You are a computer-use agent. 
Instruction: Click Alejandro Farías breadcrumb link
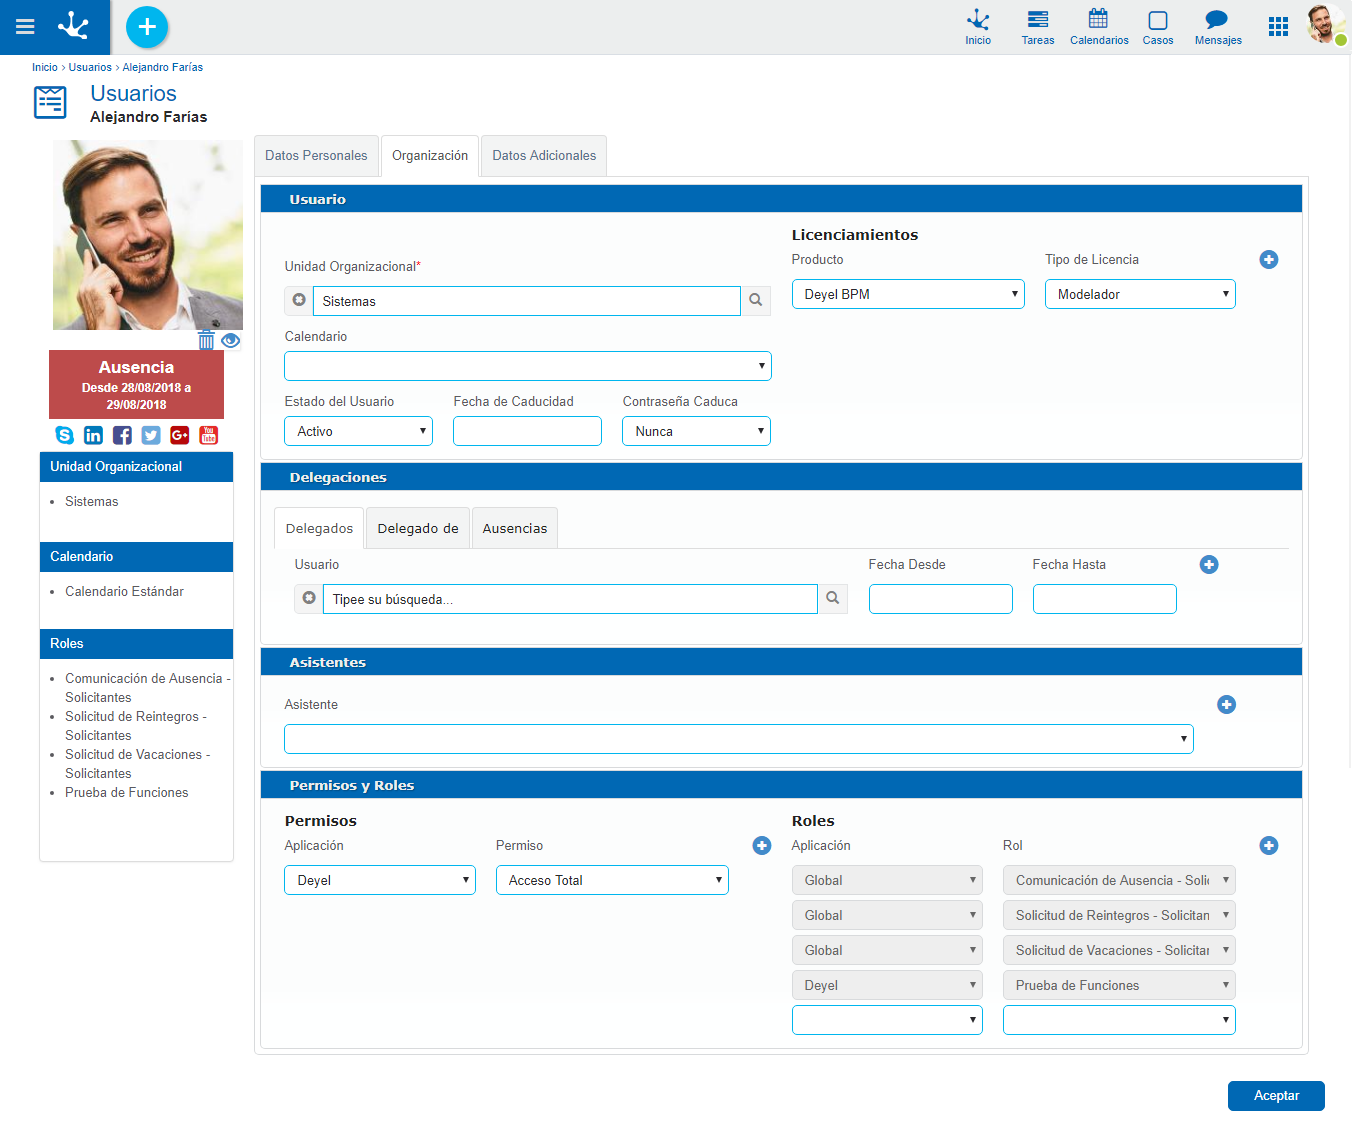point(162,67)
